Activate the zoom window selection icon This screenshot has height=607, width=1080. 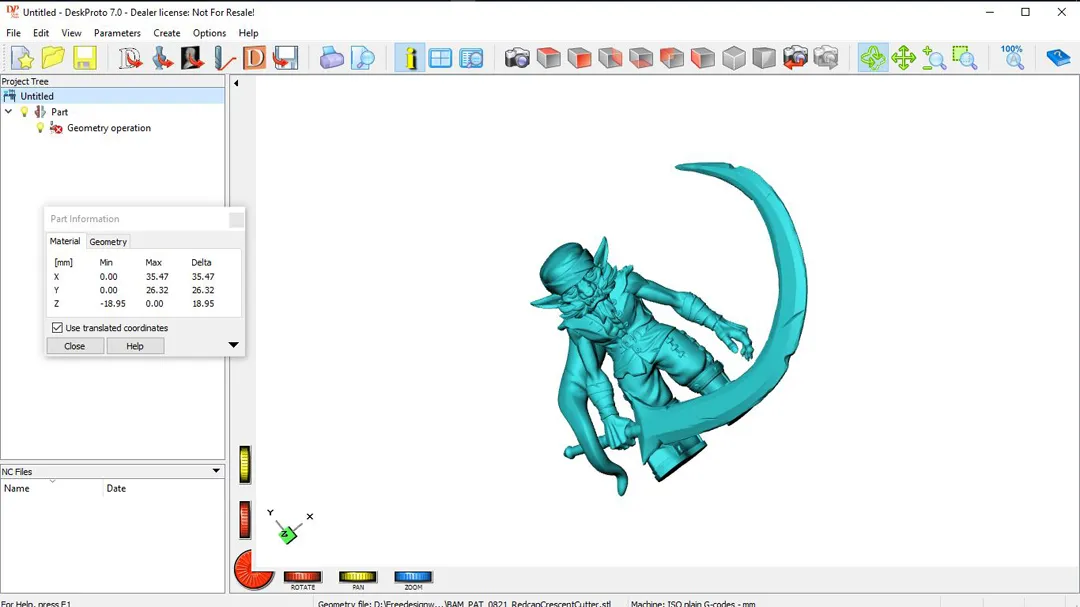pos(964,58)
